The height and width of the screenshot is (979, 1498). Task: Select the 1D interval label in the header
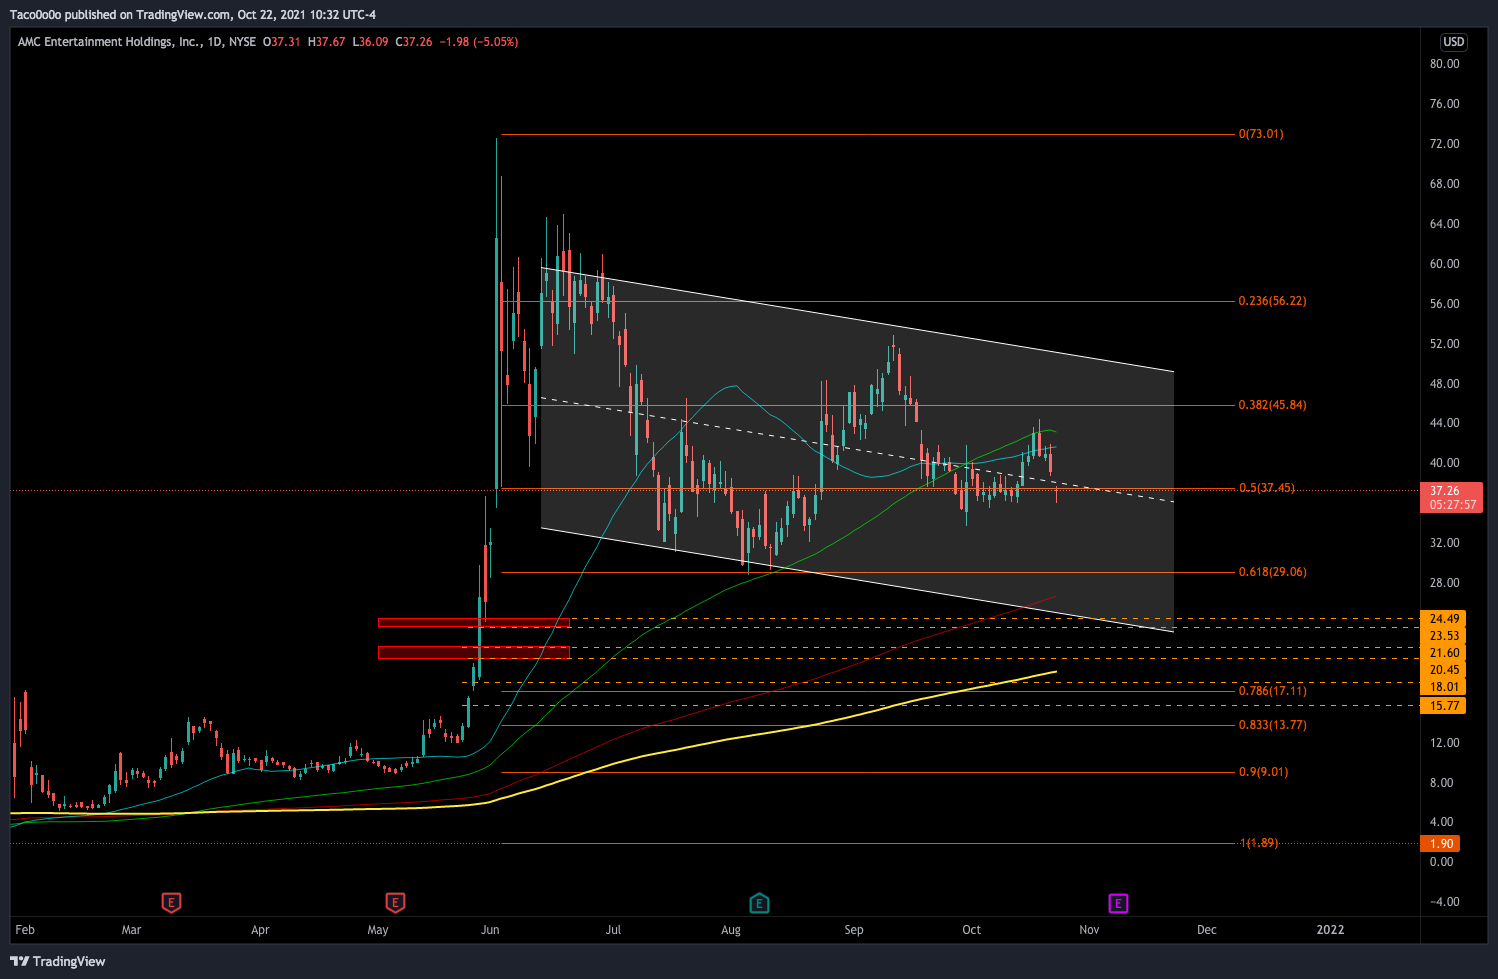coord(215,42)
